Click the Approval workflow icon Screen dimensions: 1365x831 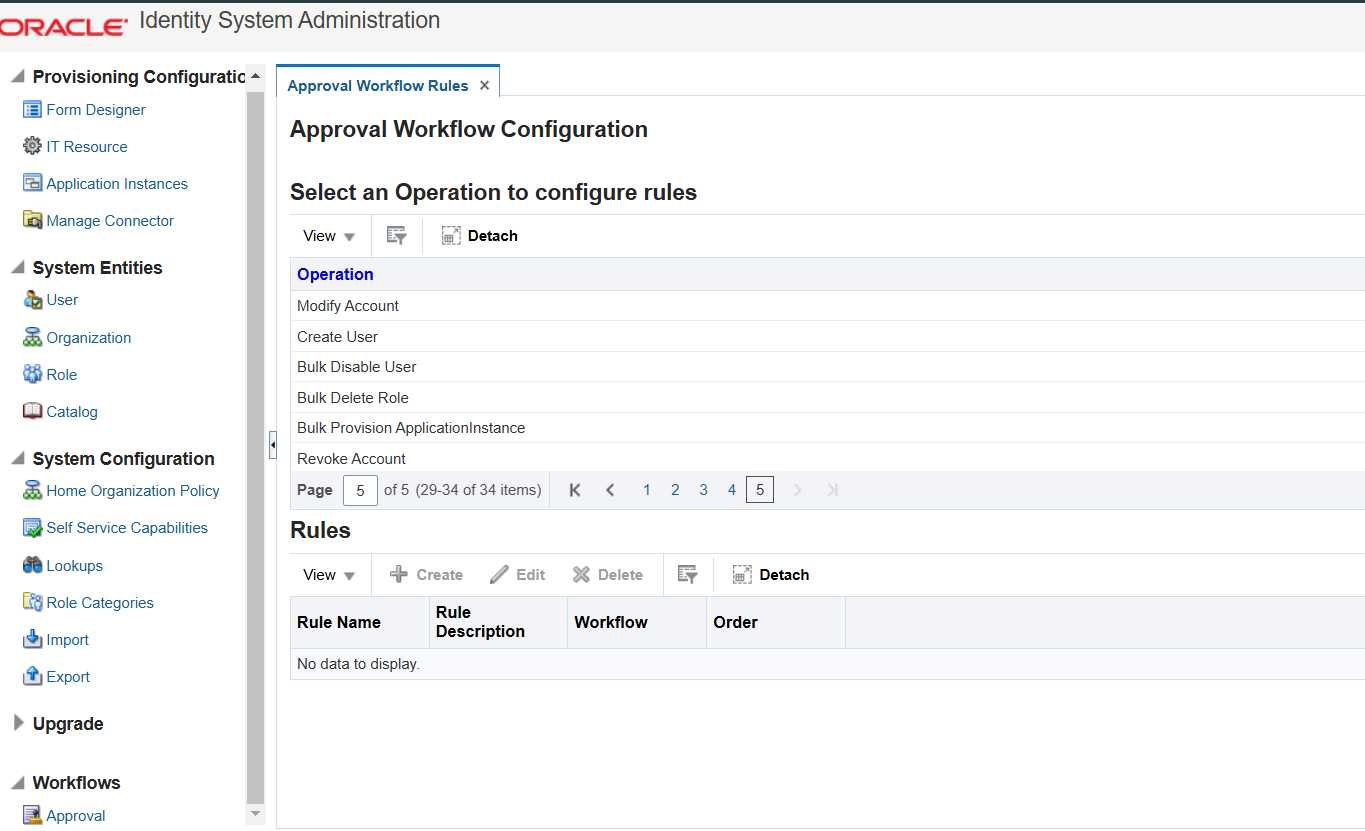[32, 816]
